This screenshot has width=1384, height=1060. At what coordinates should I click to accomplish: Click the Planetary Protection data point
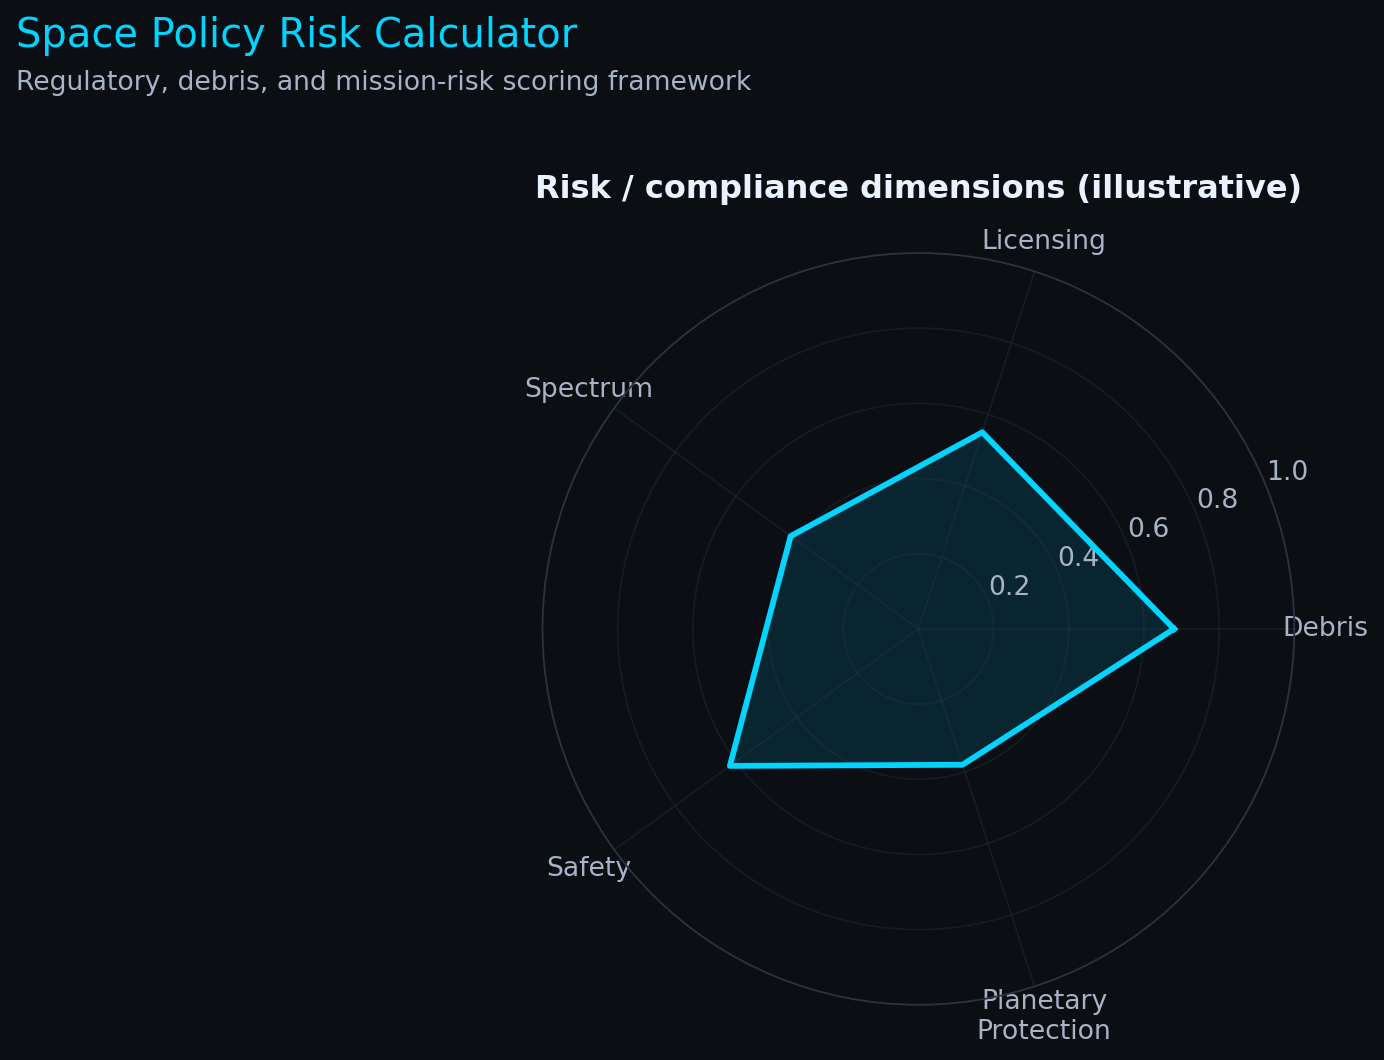[963, 765]
